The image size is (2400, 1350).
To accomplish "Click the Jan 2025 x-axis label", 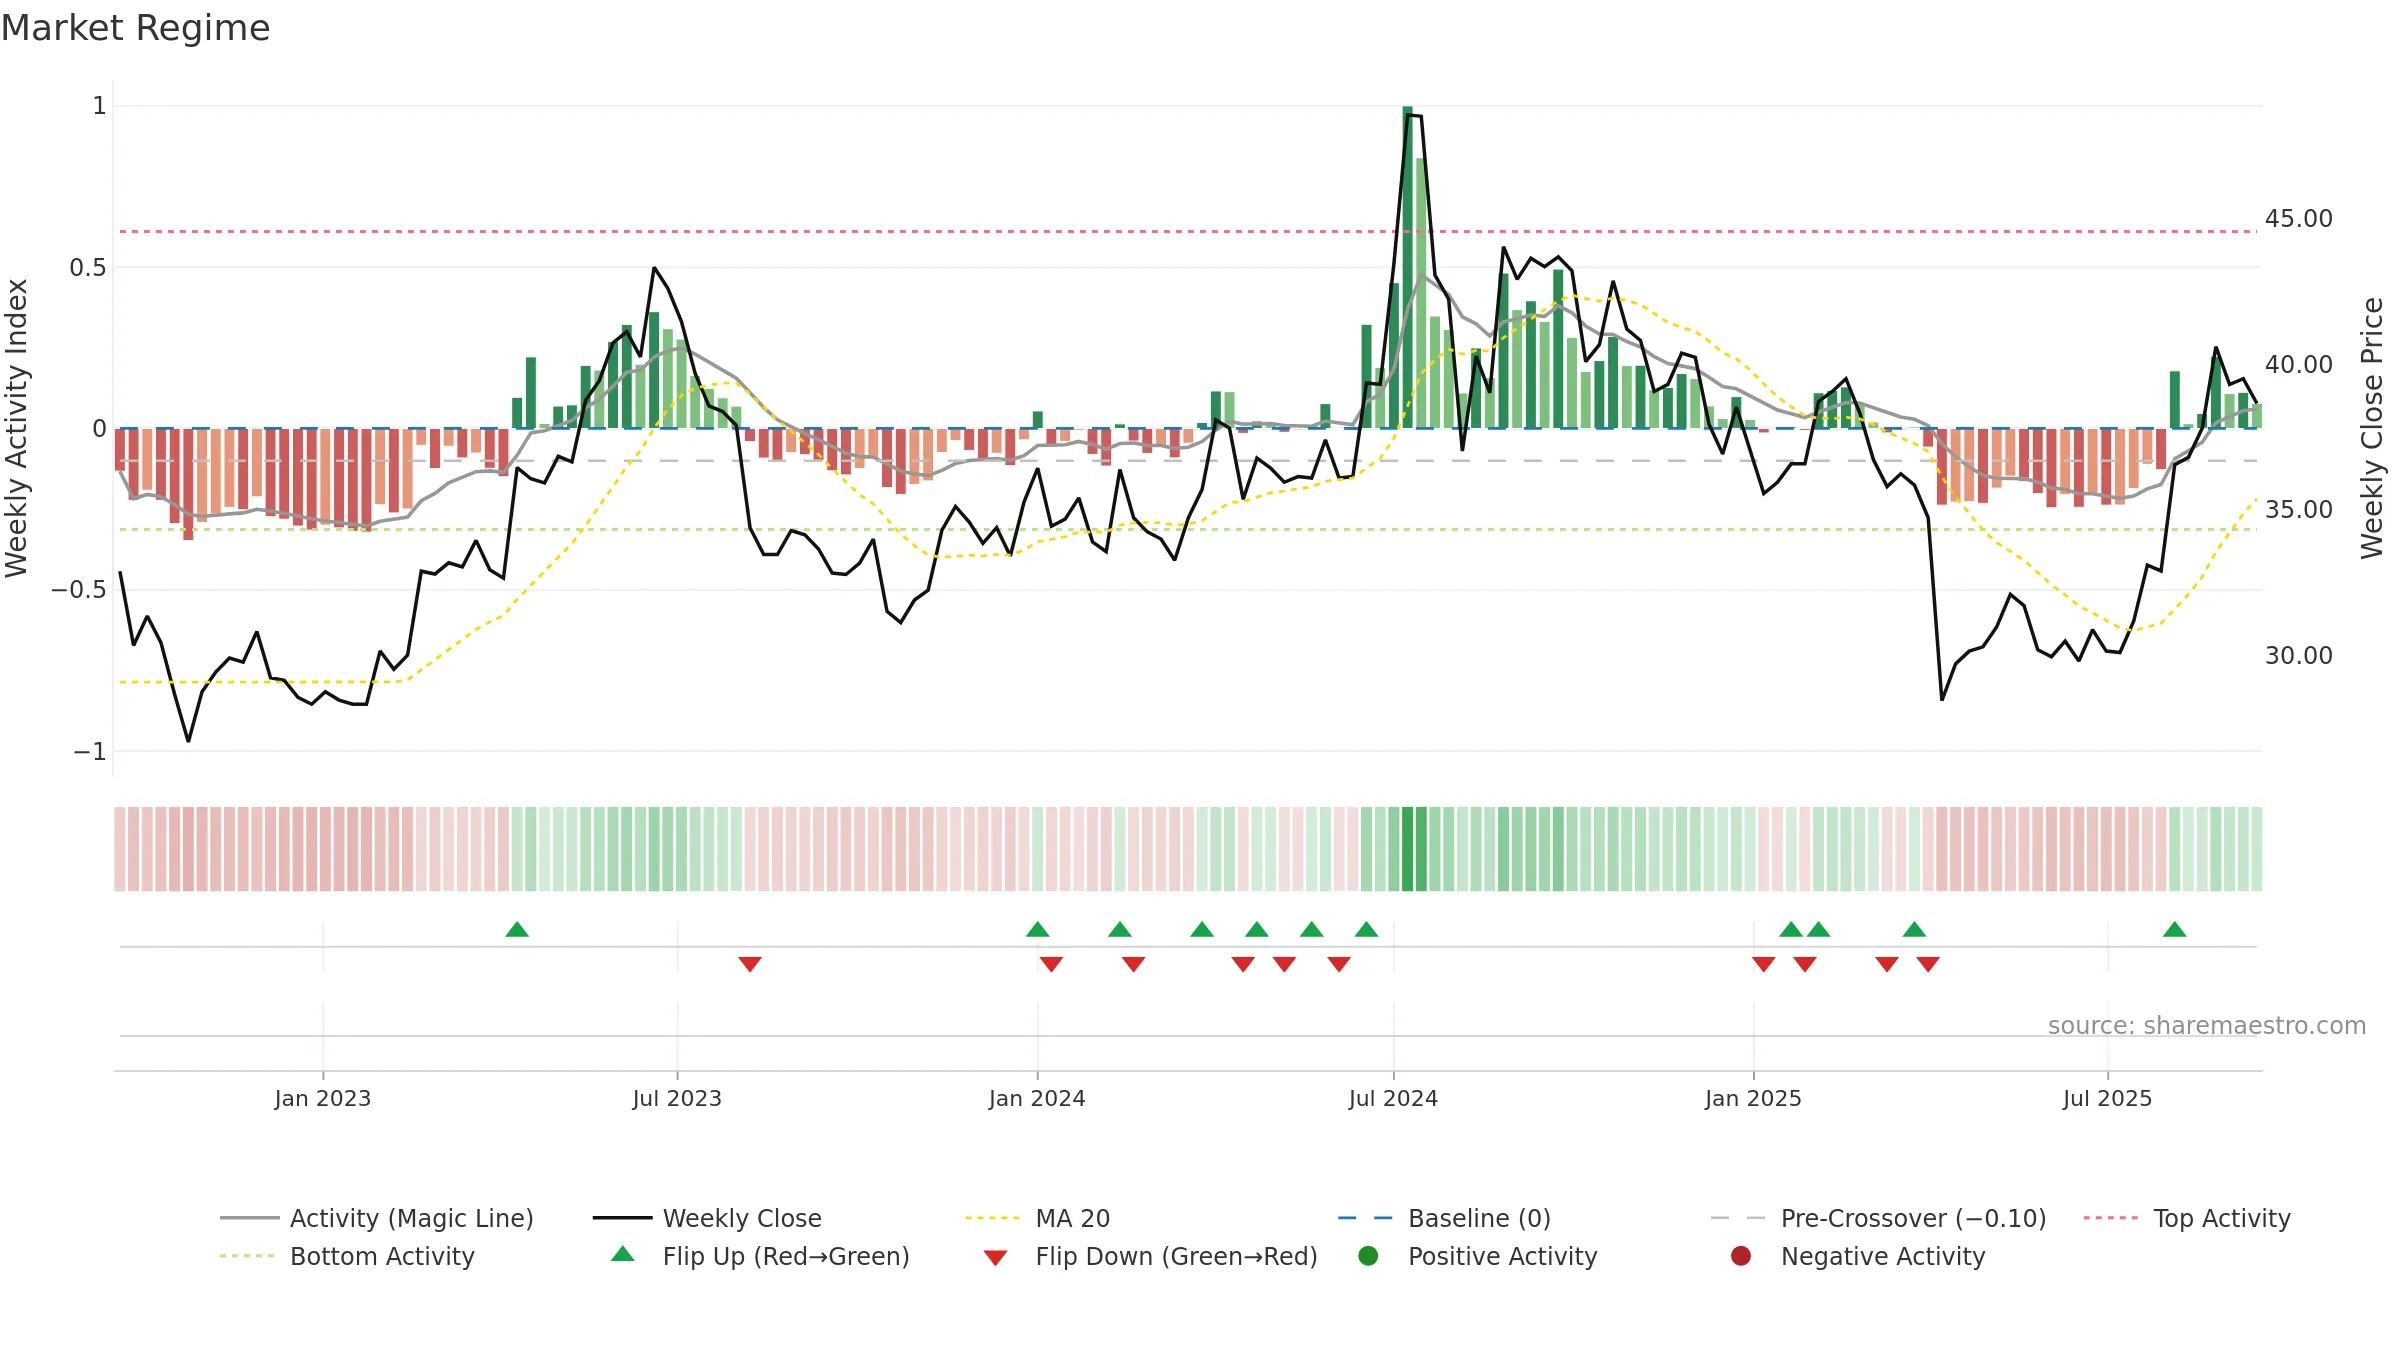I will click(1753, 1098).
